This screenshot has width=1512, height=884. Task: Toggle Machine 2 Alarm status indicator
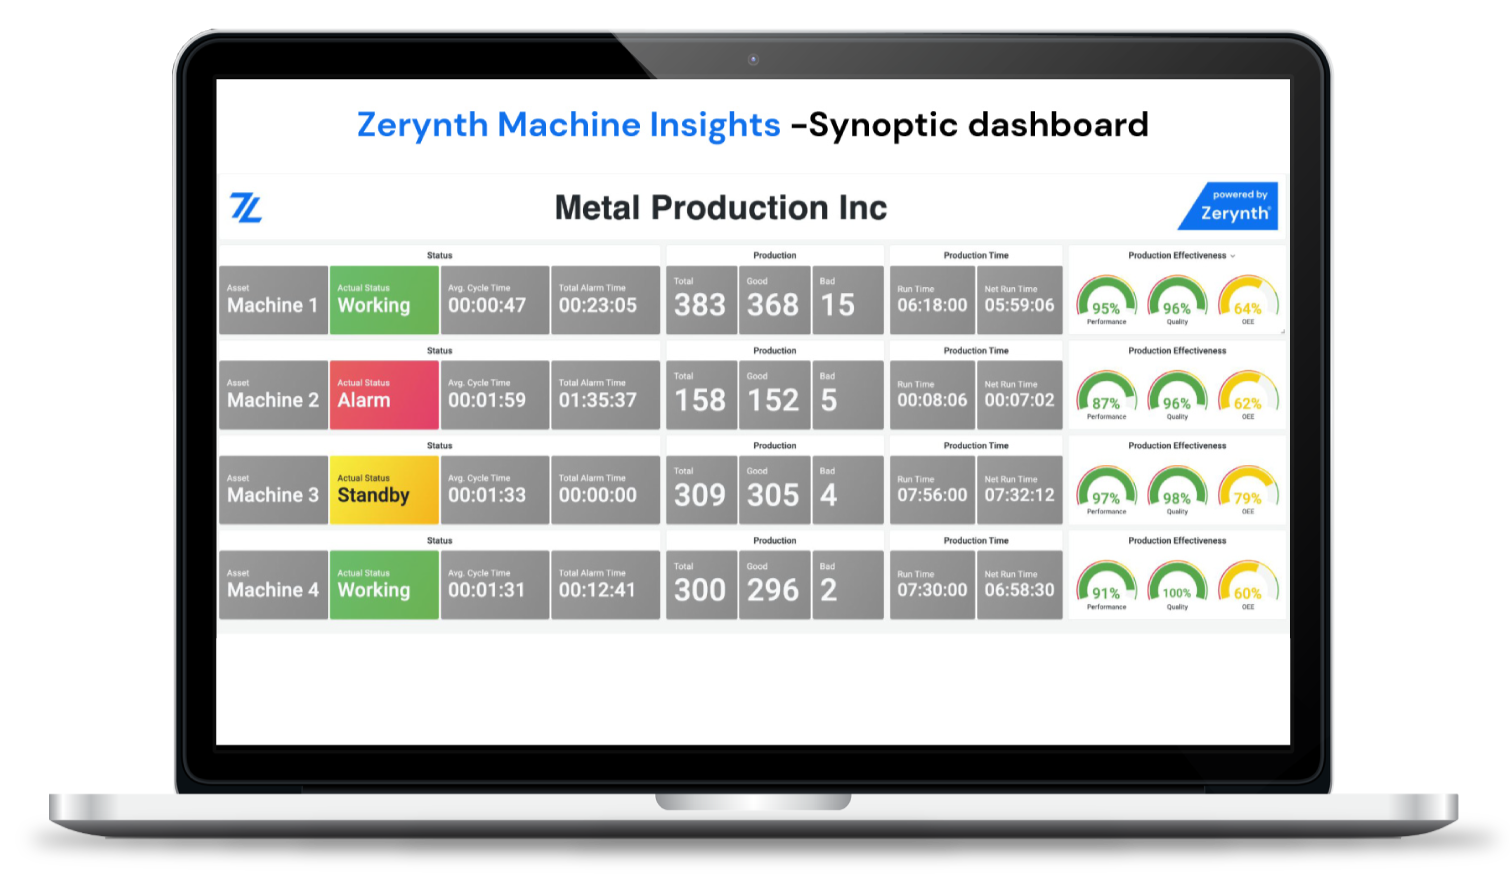(384, 394)
